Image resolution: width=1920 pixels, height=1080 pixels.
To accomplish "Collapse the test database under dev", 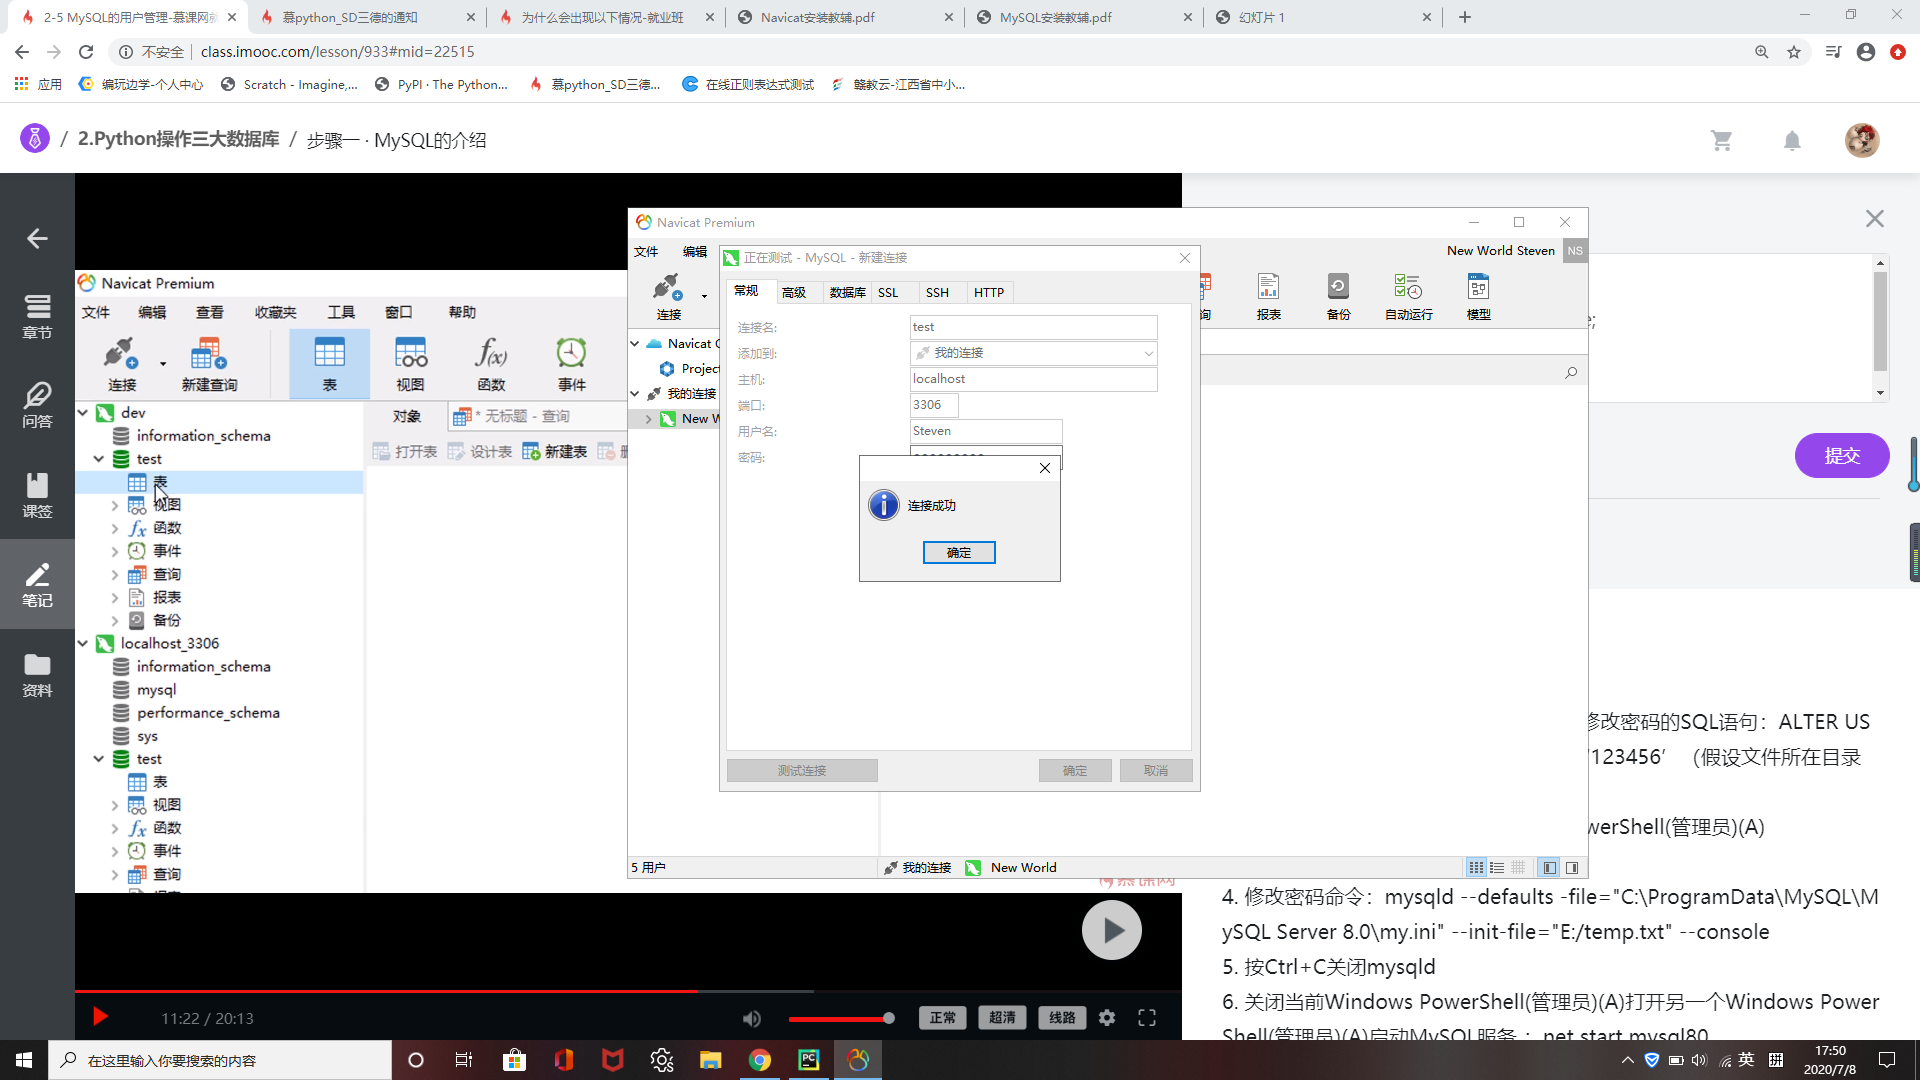I will pyautogui.click(x=99, y=459).
